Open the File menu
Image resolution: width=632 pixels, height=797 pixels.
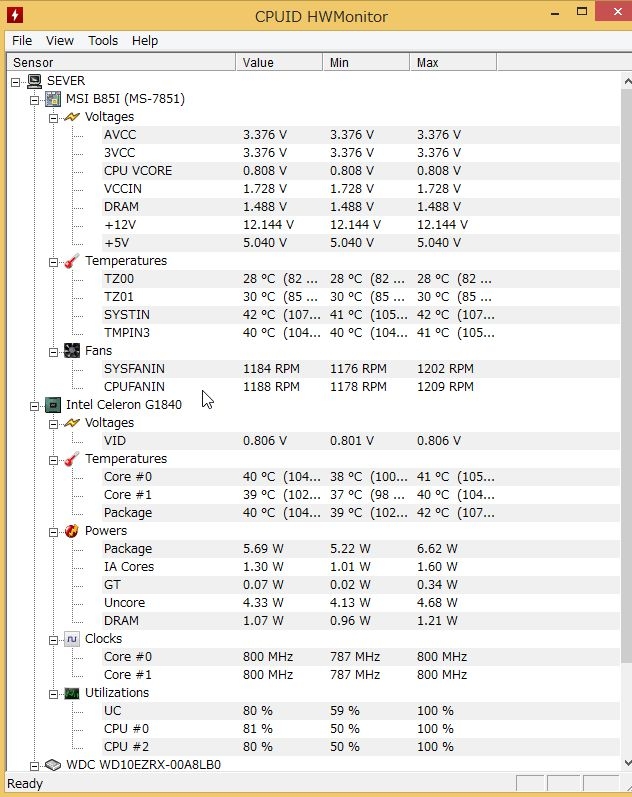[22, 41]
